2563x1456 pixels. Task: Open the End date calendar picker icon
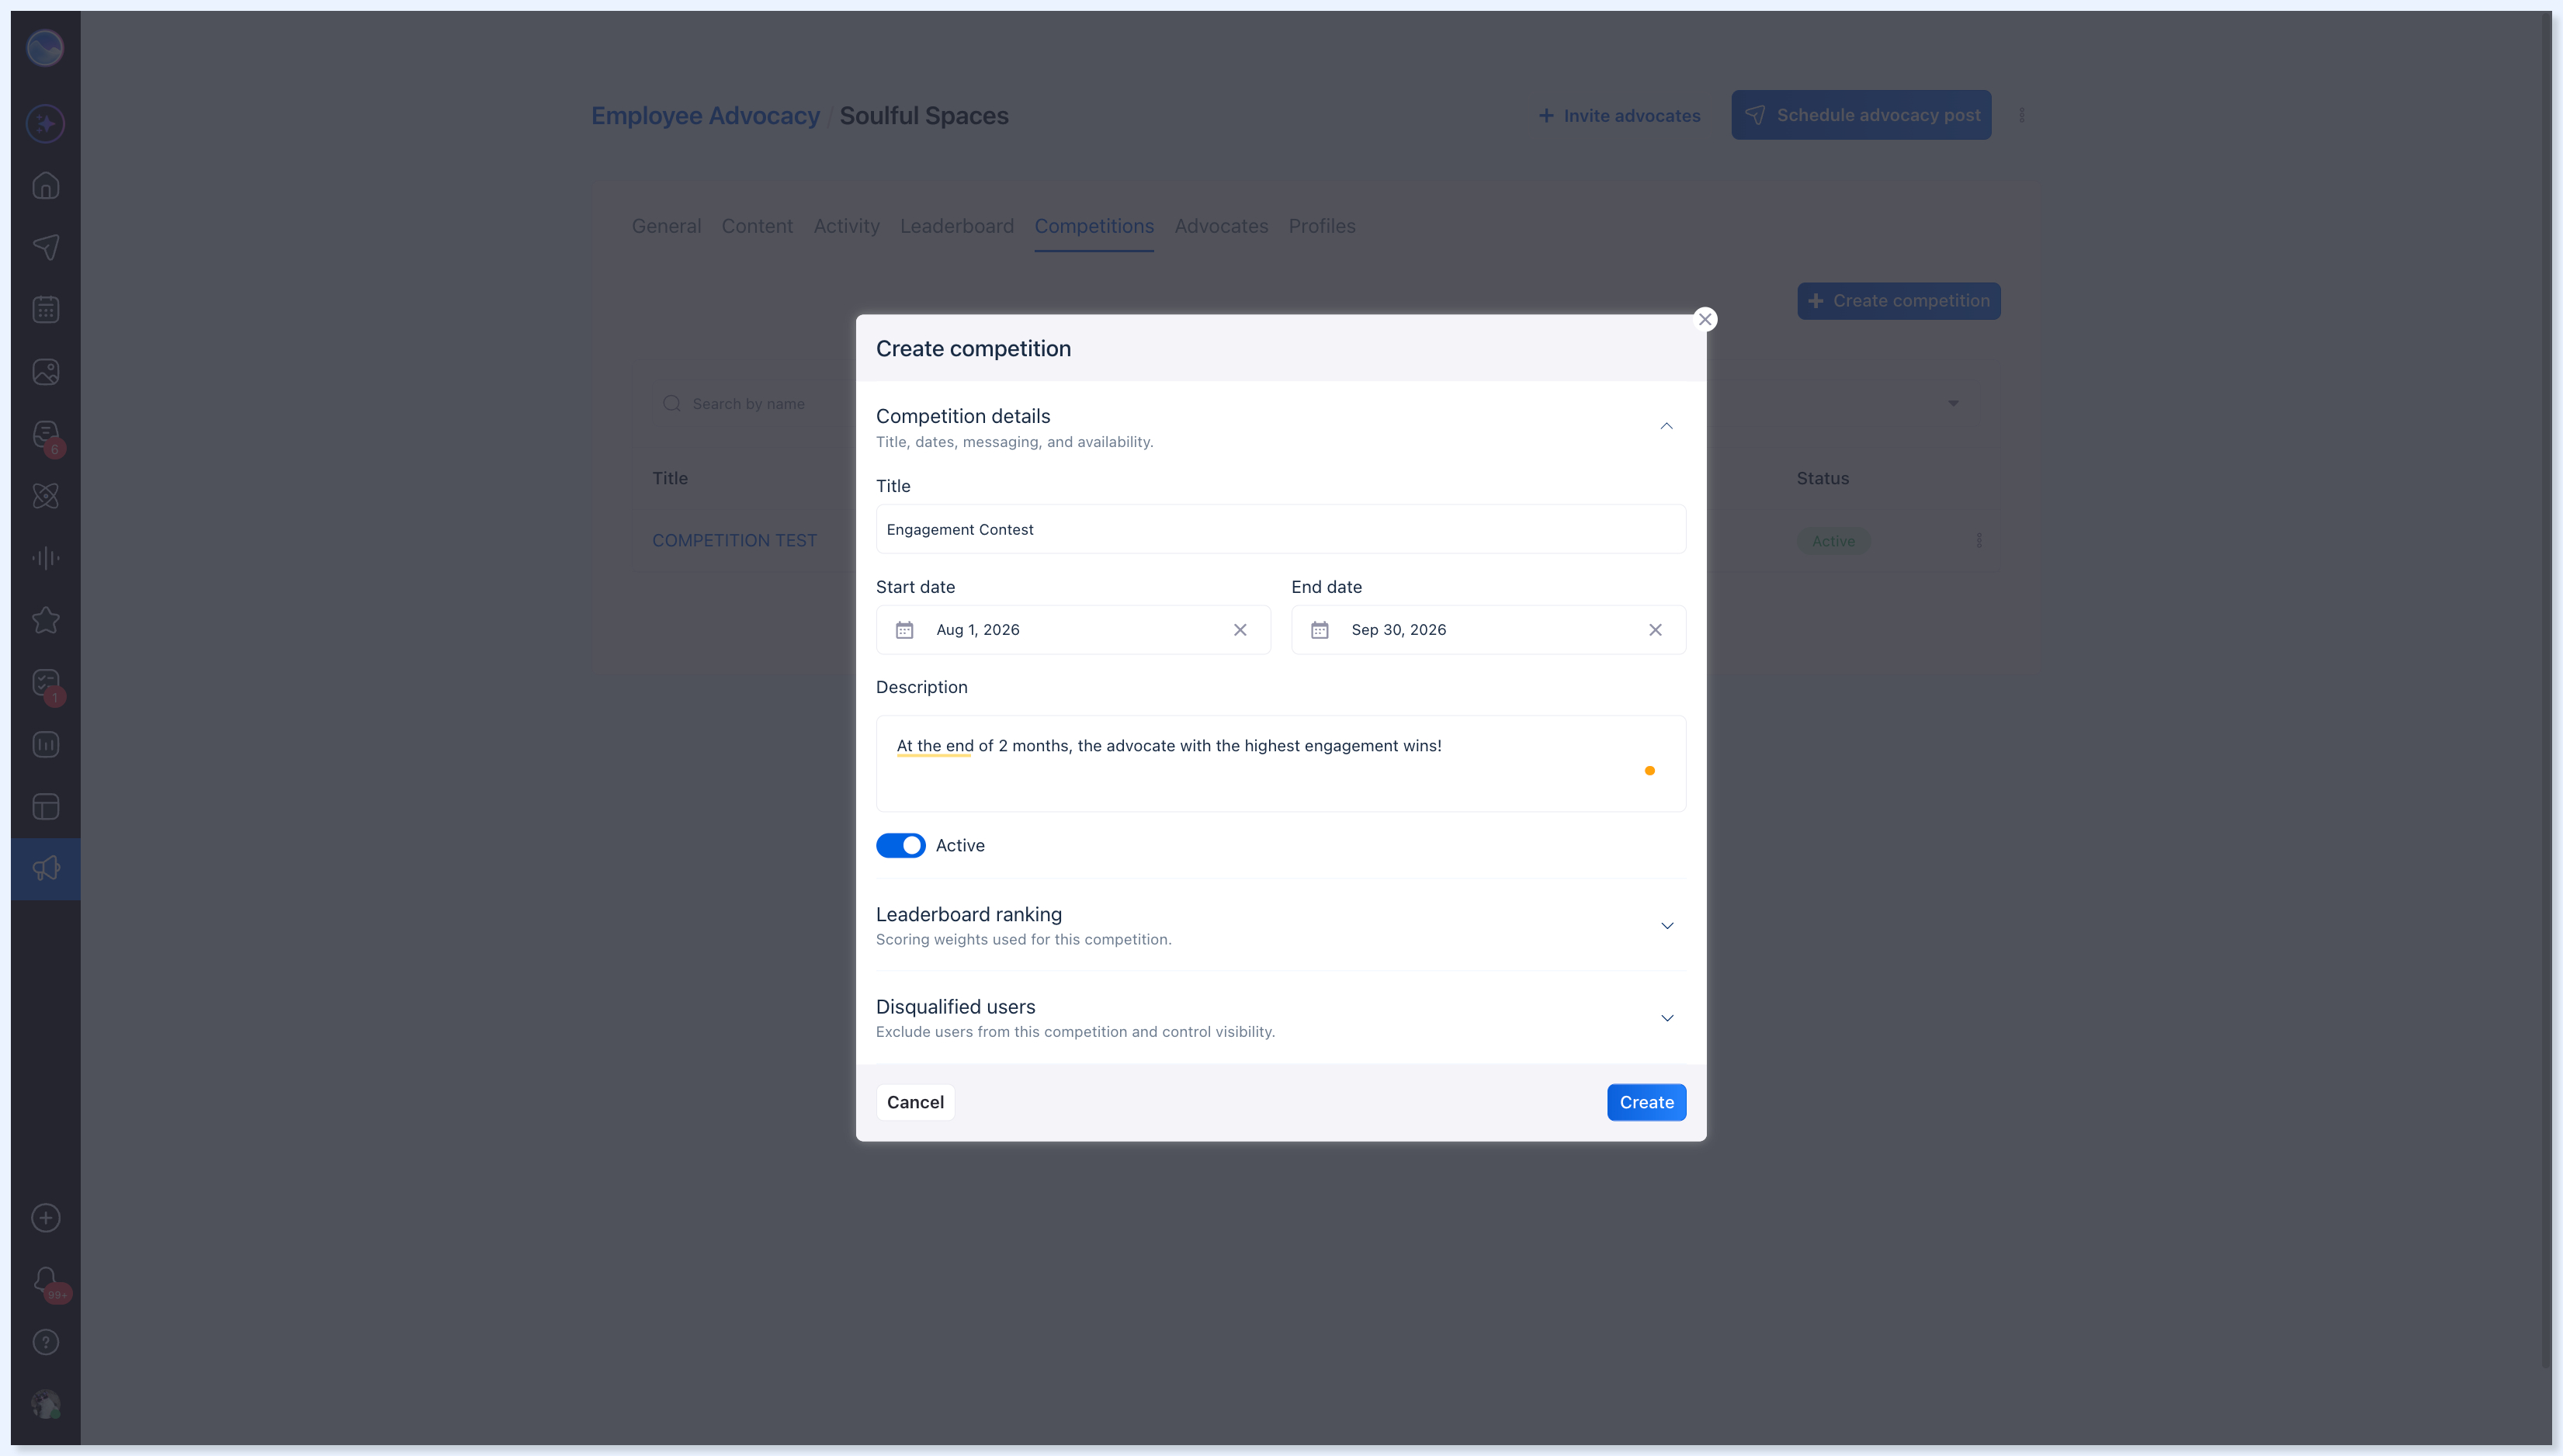tap(1320, 630)
